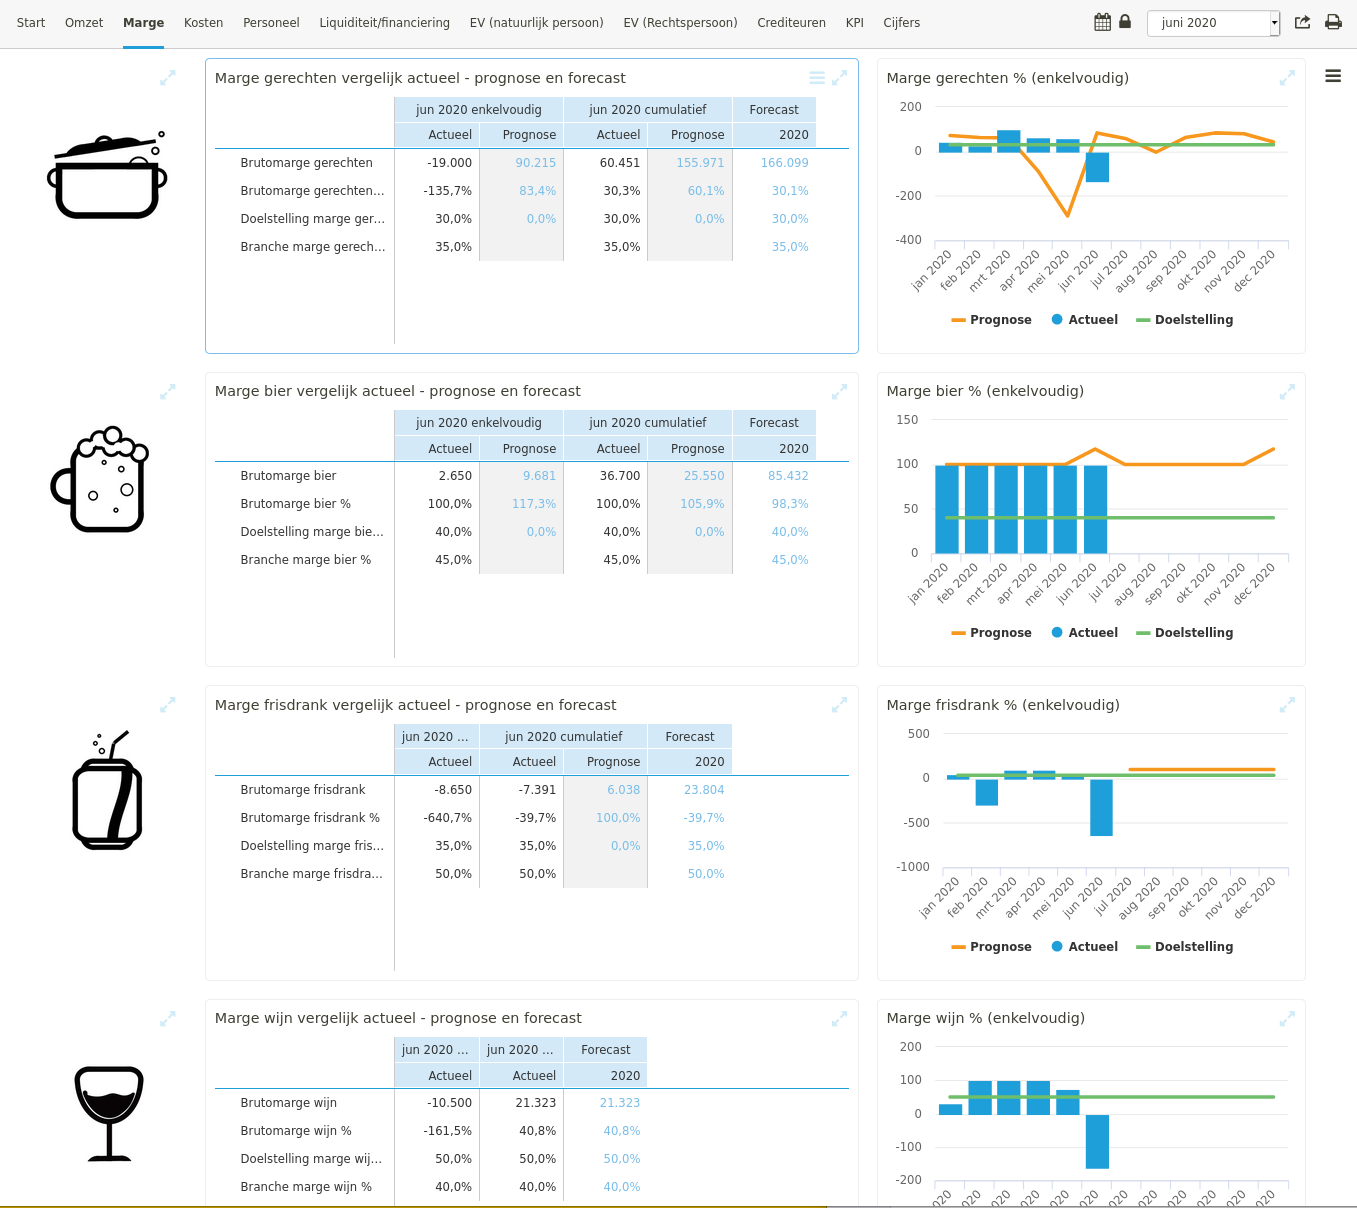Image resolution: width=1357 pixels, height=1208 pixels.
Task: Expand the wine glass image tile
Action: pos(168,1019)
